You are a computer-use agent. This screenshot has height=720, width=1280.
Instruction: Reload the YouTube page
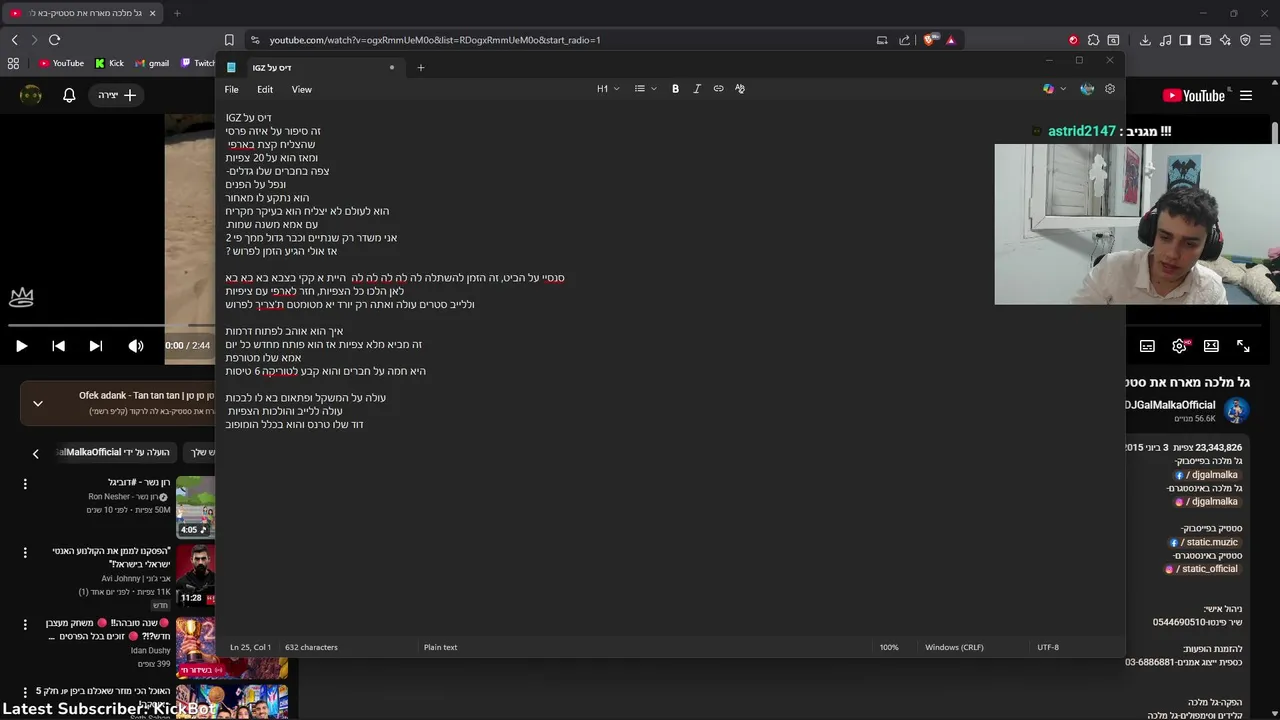[54, 40]
